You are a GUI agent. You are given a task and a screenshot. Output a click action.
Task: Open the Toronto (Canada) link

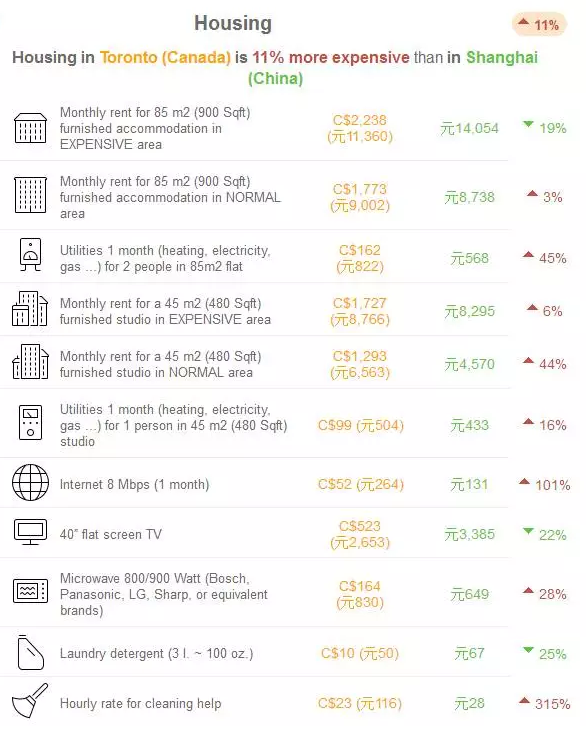[165, 57]
